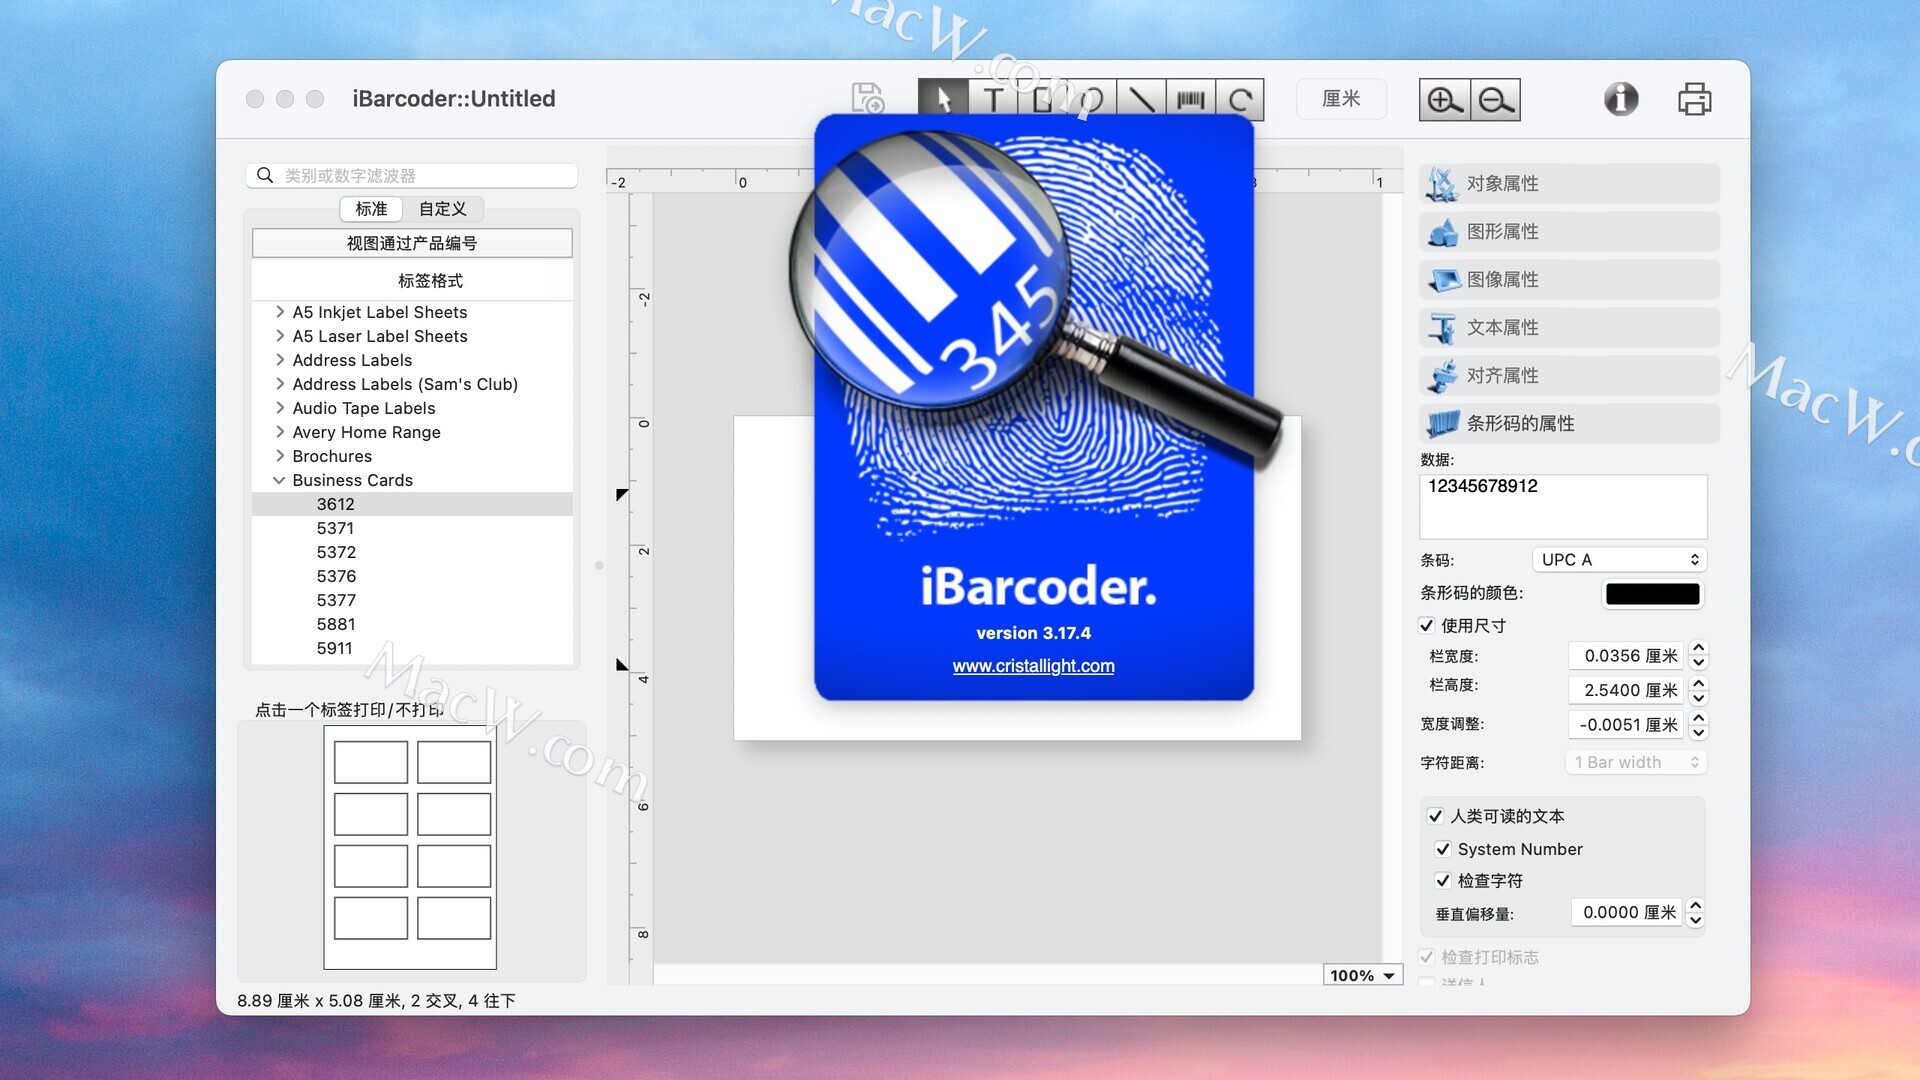
Task: Click the black barcode color swatch
Action: pyautogui.click(x=1652, y=594)
